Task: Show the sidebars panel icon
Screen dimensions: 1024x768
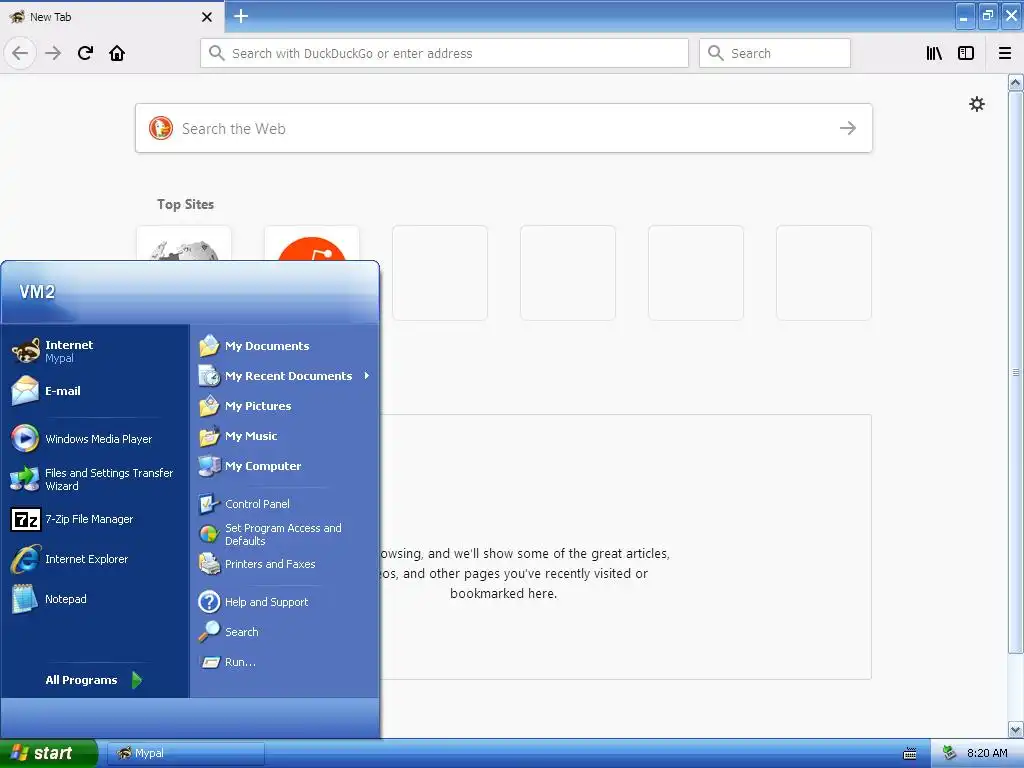Action: [x=966, y=53]
